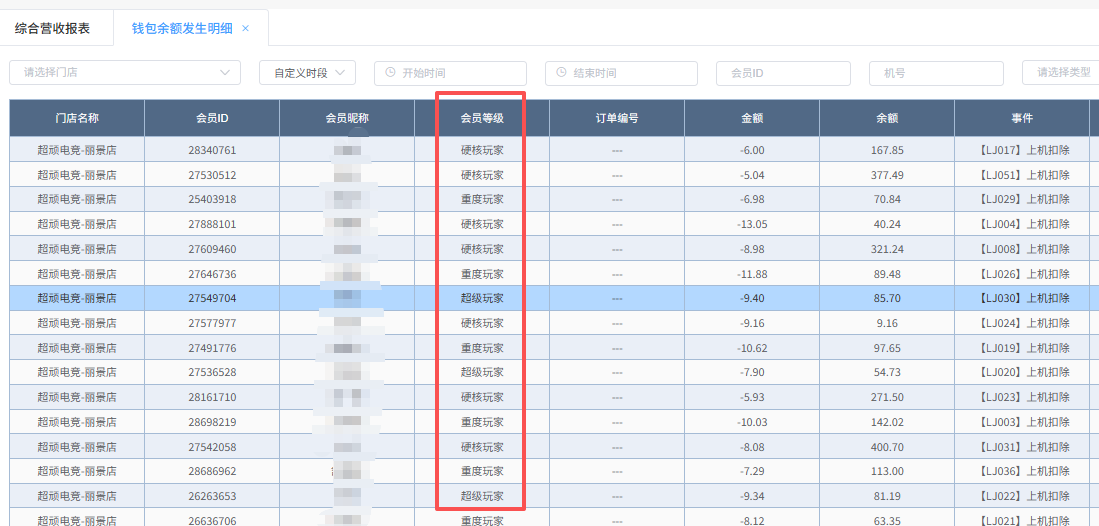Open the 请选择门店 store dropdown
The height and width of the screenshot is (526, 1099).
(125, 72)
